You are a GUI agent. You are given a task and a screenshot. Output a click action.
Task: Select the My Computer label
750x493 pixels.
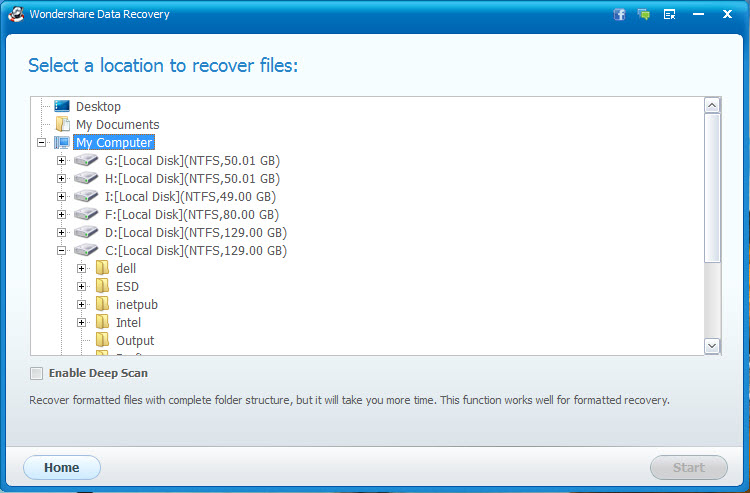(x=114, y=142)
